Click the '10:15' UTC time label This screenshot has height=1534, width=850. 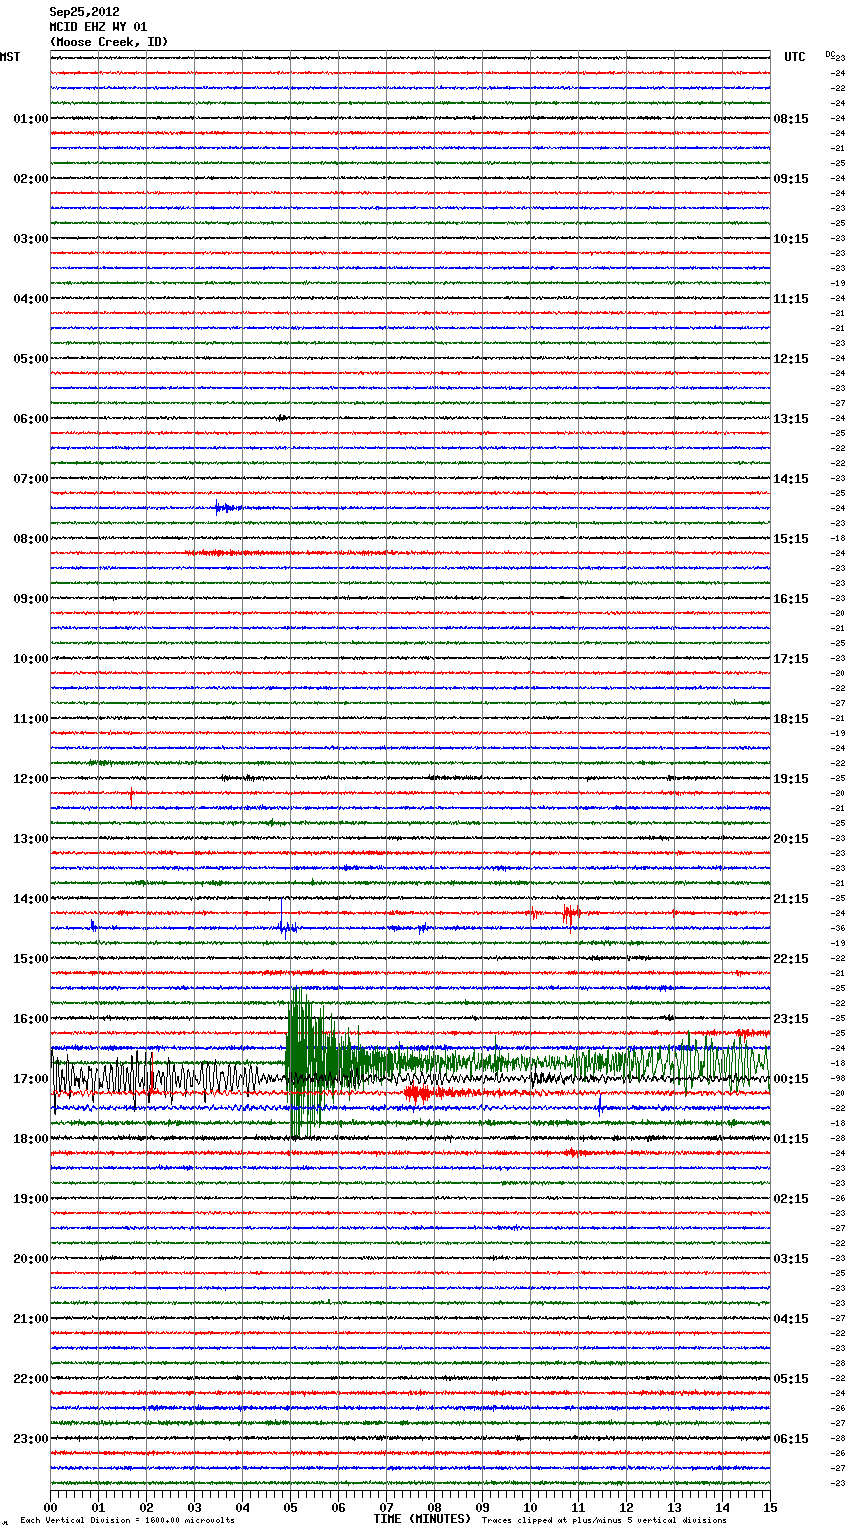(x=791, y=239)
